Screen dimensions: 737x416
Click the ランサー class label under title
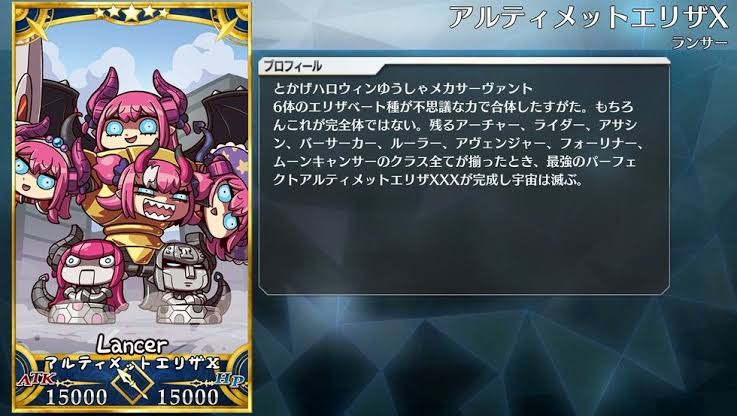pos(699,43)
